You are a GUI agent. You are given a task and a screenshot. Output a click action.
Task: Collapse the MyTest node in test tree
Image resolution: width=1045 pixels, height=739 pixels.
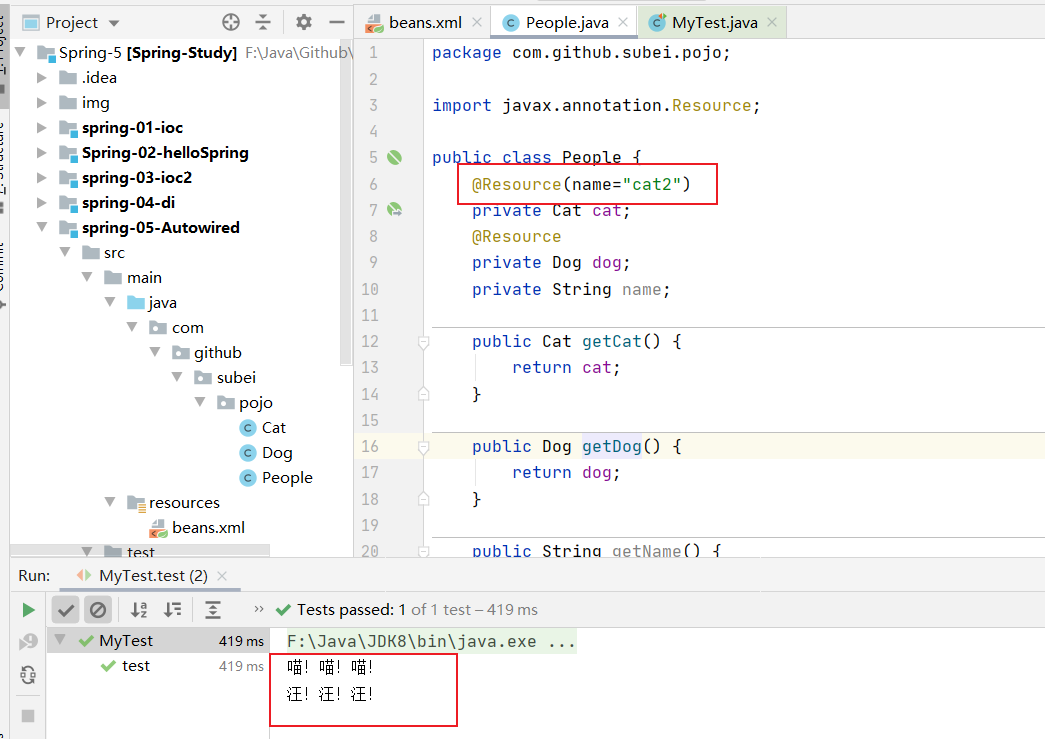[60, 641]
